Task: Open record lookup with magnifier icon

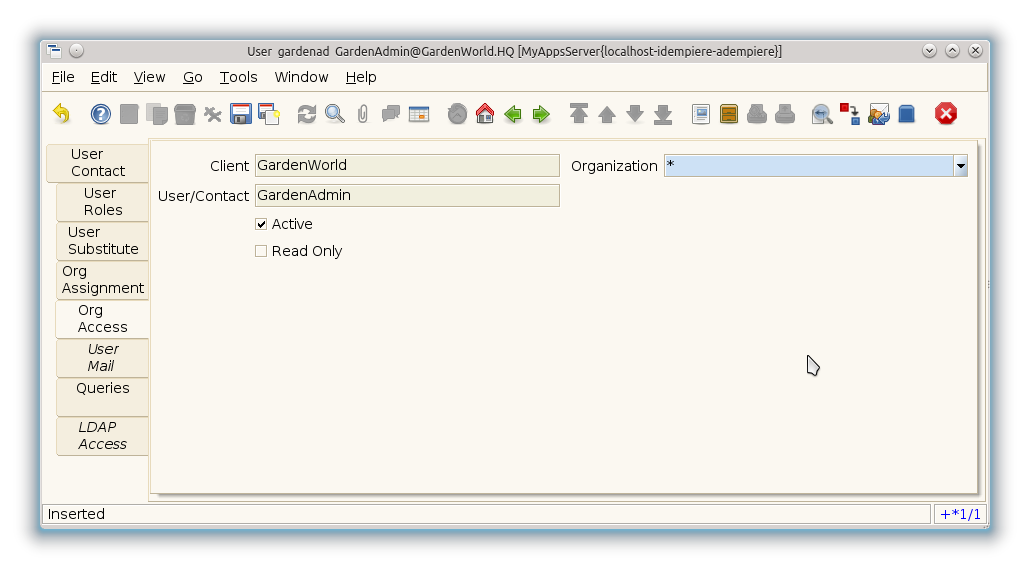Action: 335,114
